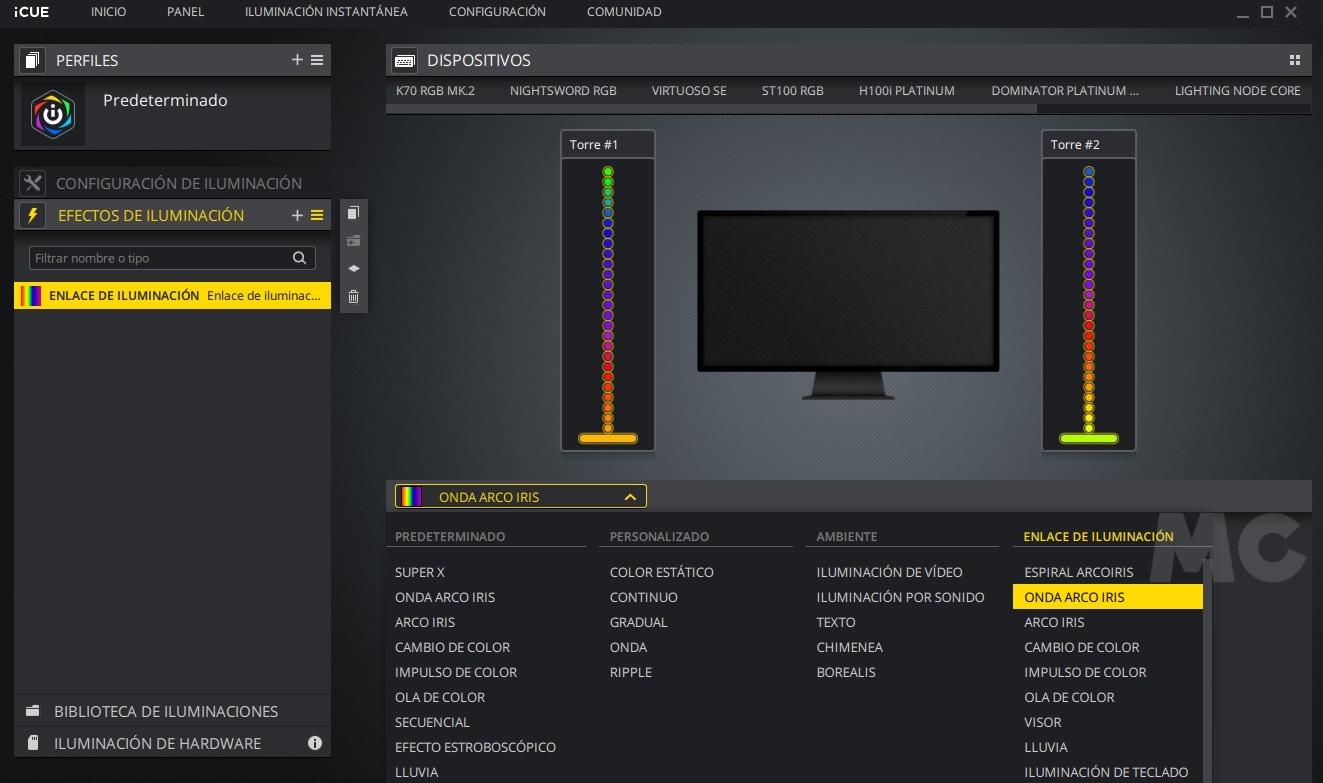Screen dimensions: 1323x783
Task: Click the Torre #1 yellow base LED bar
Action: pyautogui.click(x=608, y=439)
